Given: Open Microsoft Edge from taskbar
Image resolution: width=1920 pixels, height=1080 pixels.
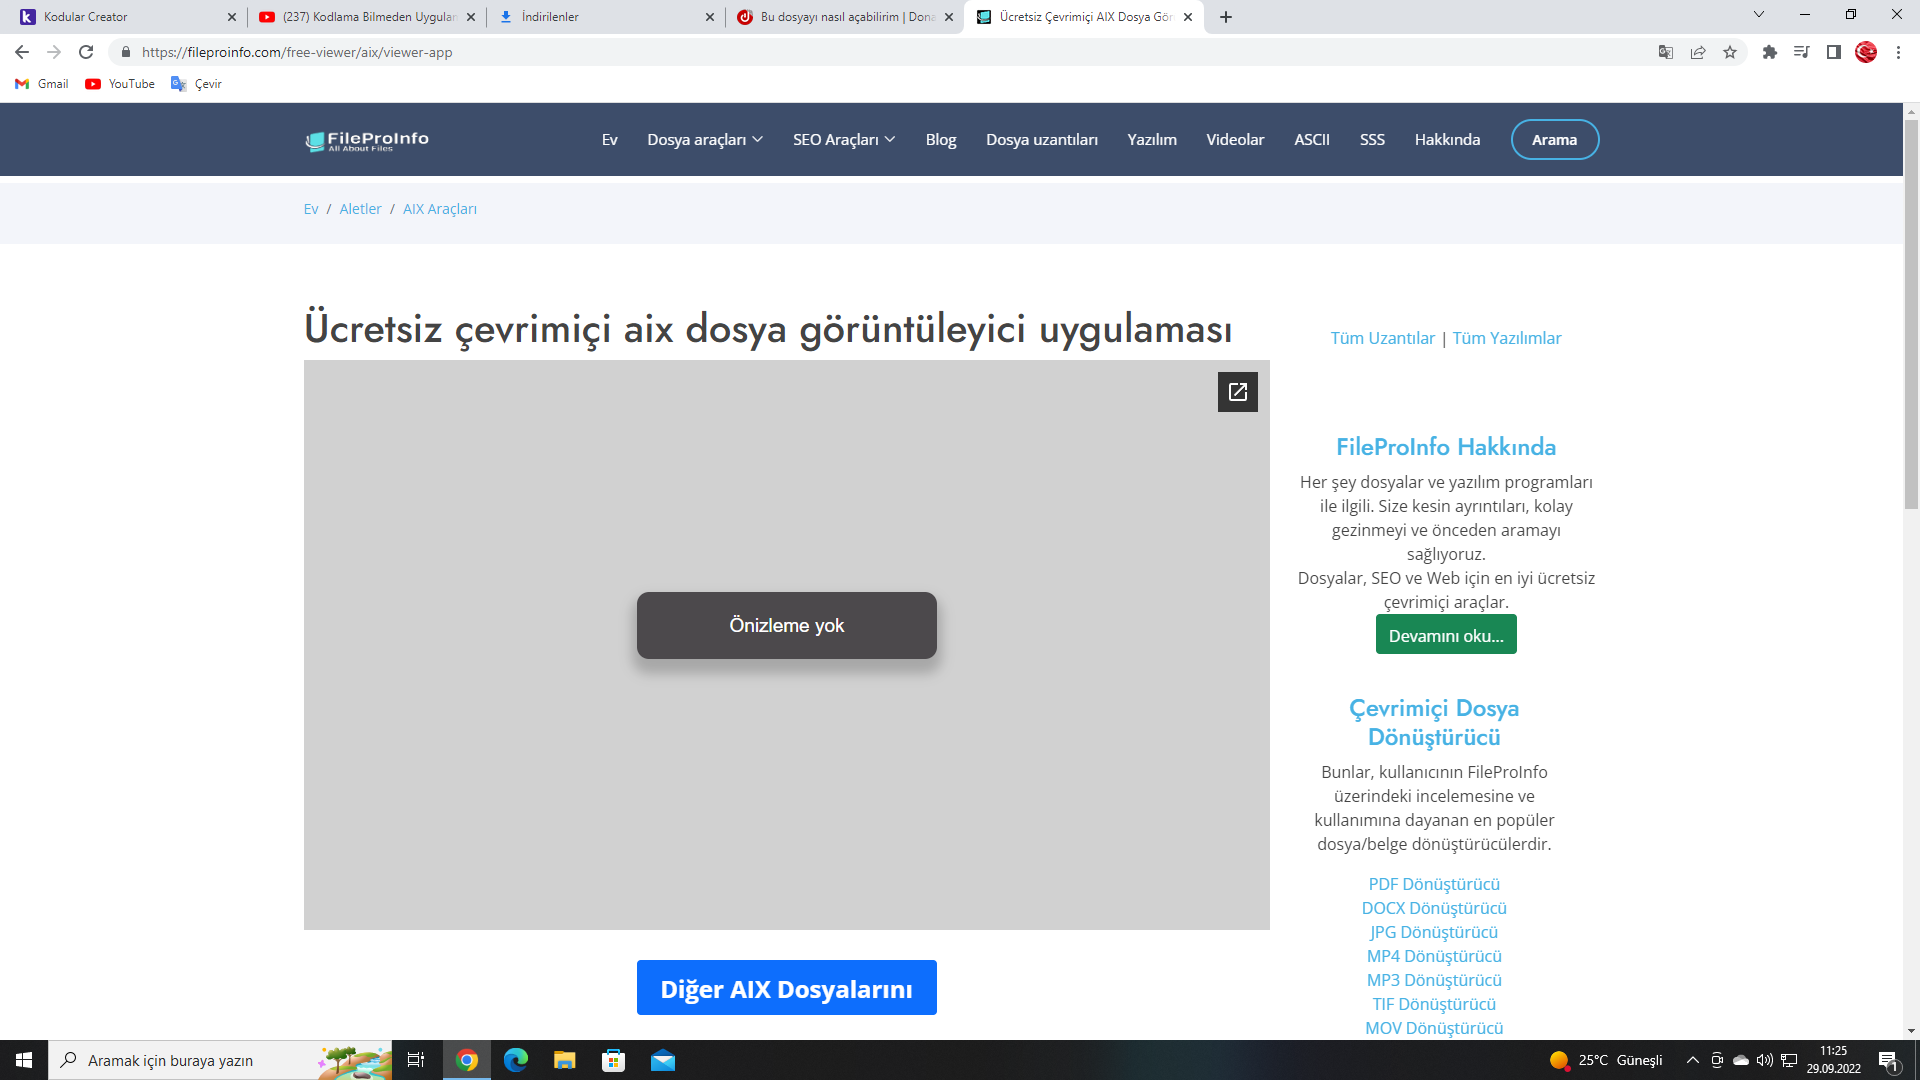Looking at the screenshot, I should pos(515,1060).
